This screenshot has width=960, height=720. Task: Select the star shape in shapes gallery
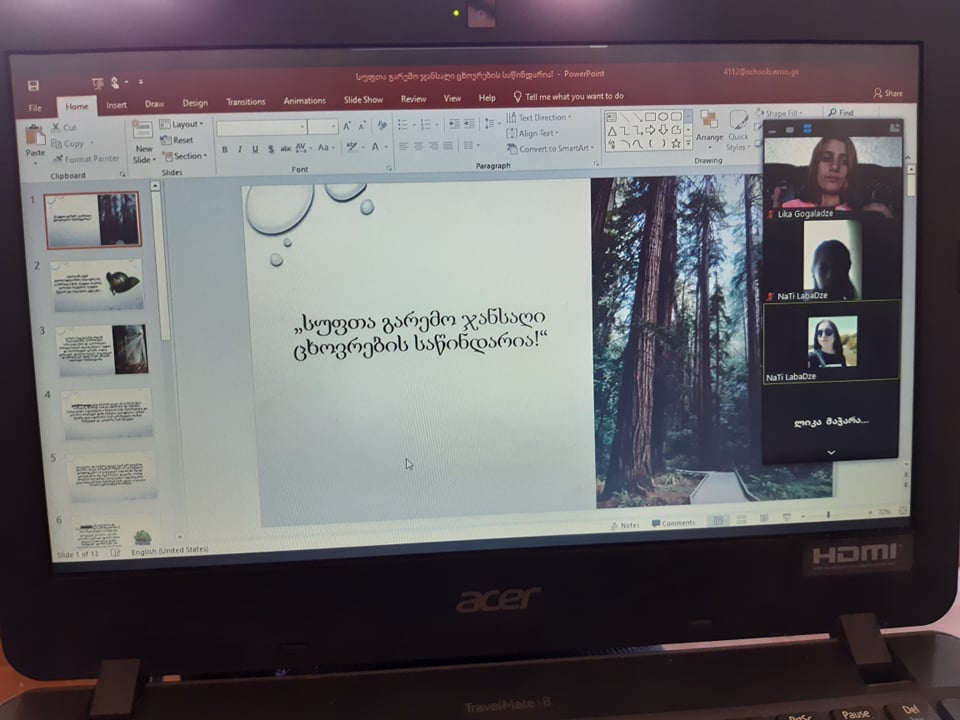click(676, 143)
